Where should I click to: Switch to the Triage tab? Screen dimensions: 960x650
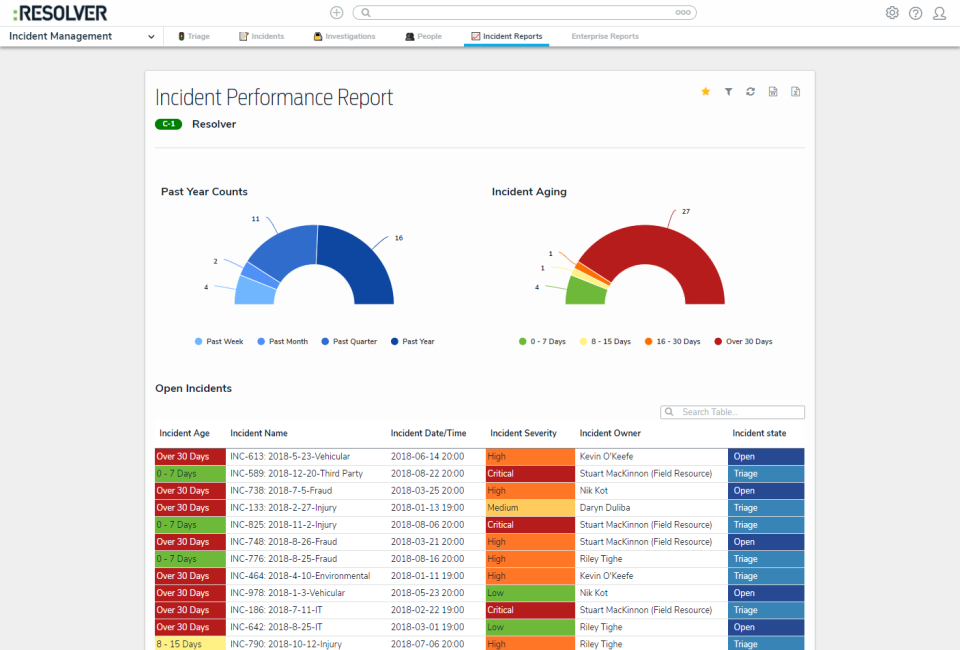[x=193, y=37]
